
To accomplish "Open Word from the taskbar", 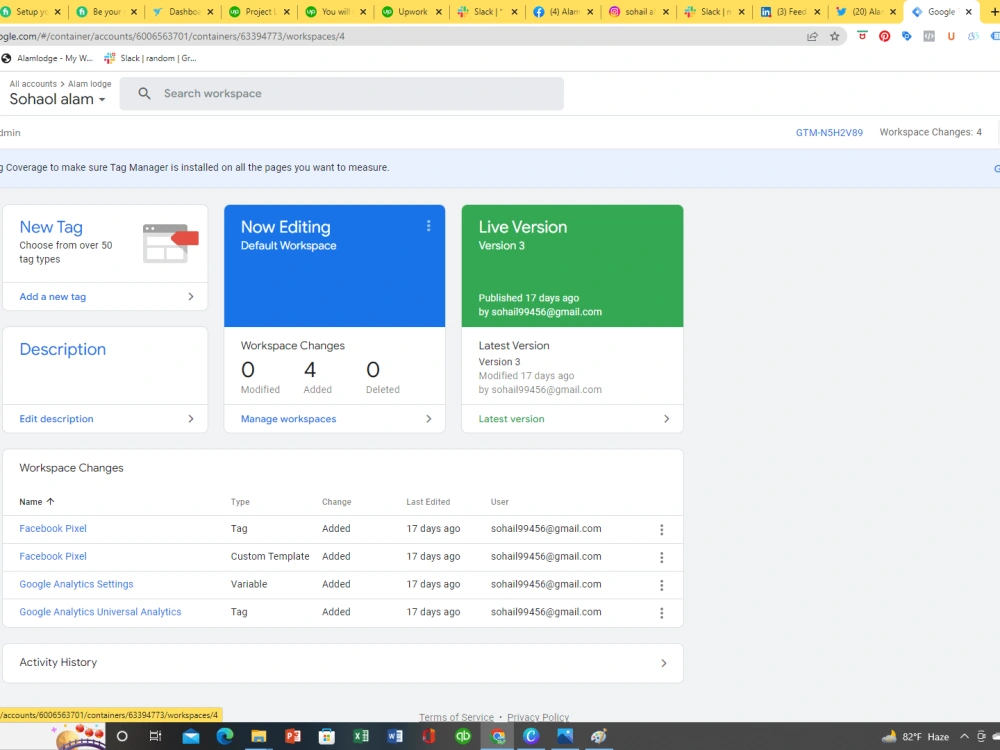I will coord(395,736).
